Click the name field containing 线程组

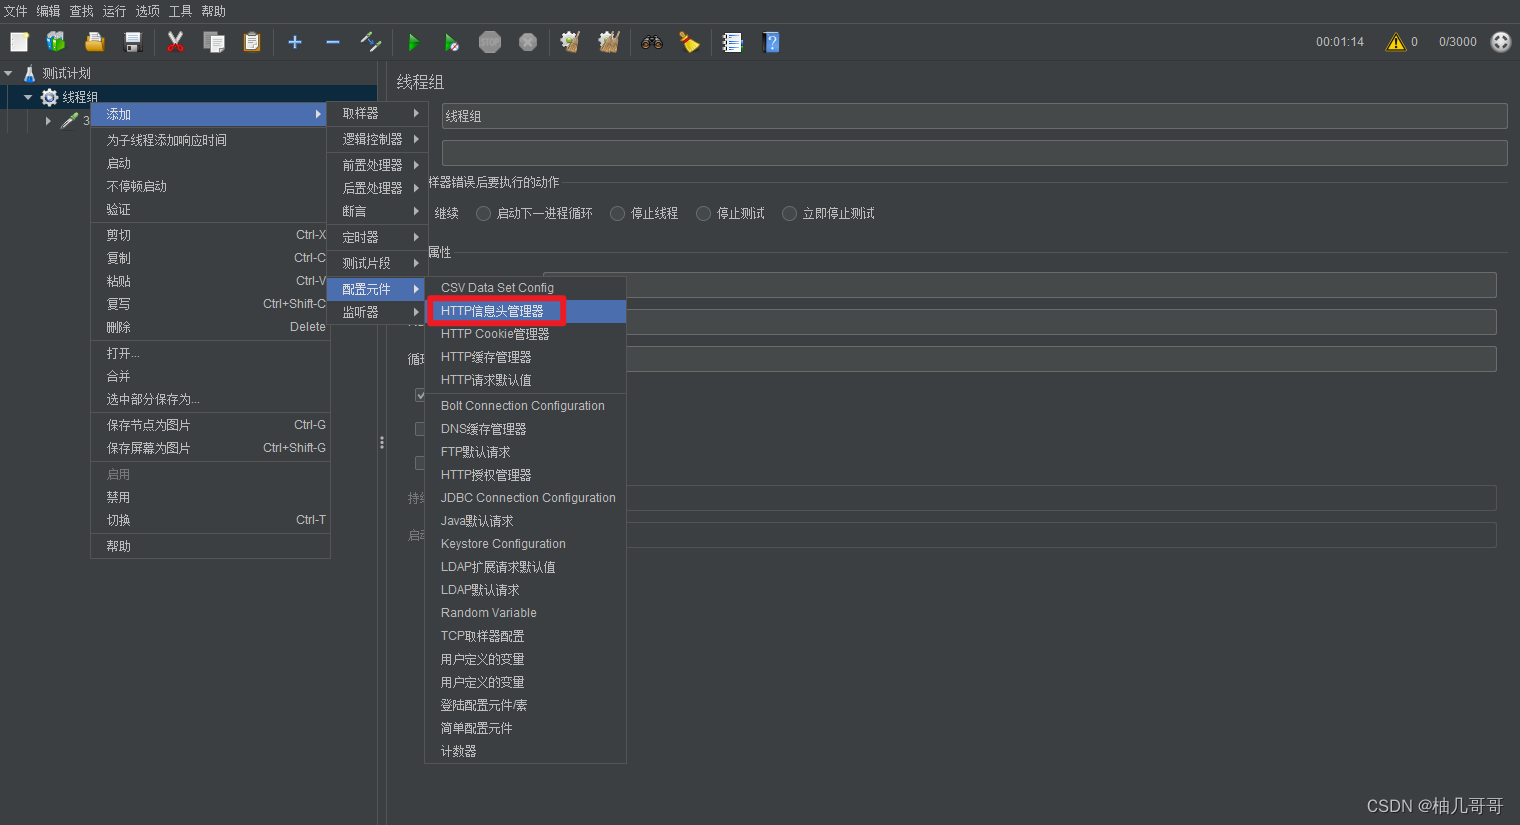974,116
